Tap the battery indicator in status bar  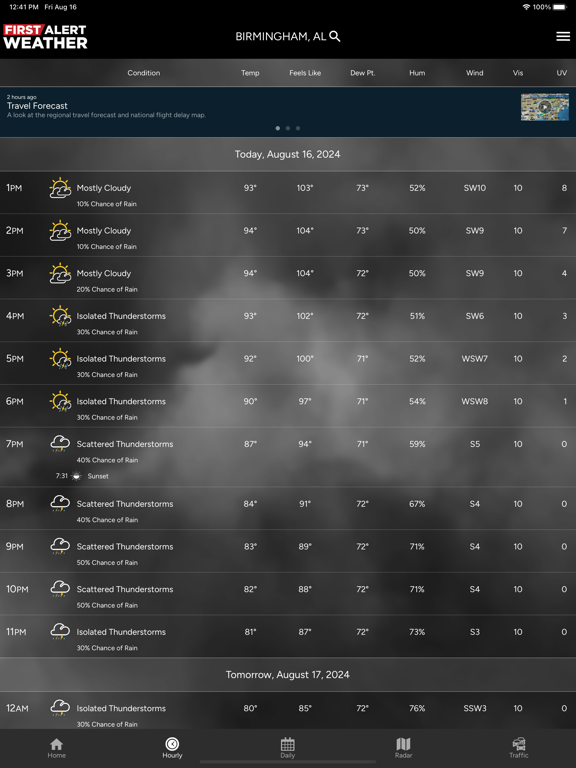tap(560, 7)
